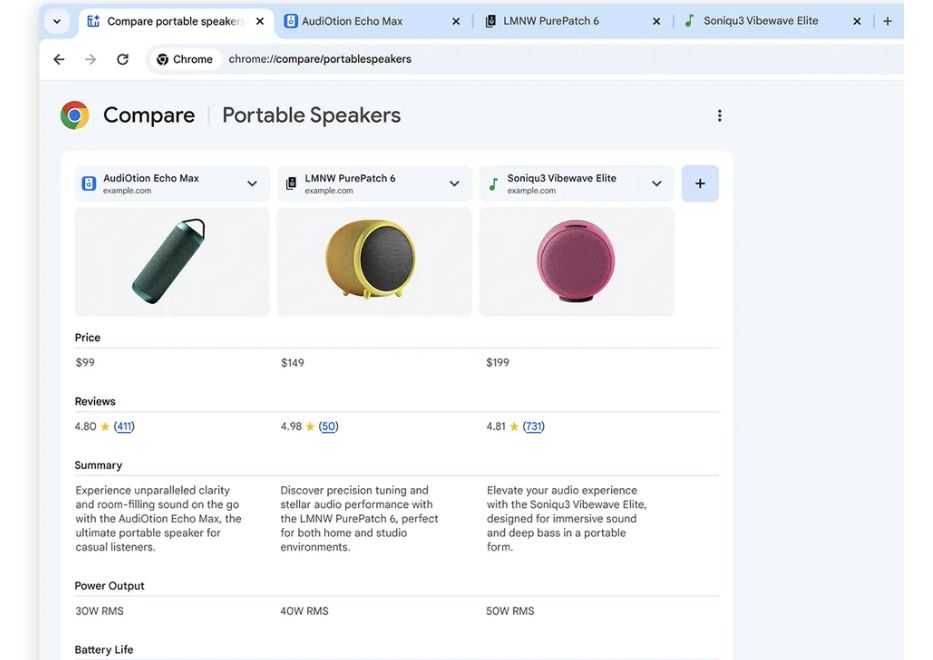Image resolution: width=933 pixels, height=660 pixels.
Task: Switch to the LMNW PurePatch 6 tab
Action: pos(551,21)
